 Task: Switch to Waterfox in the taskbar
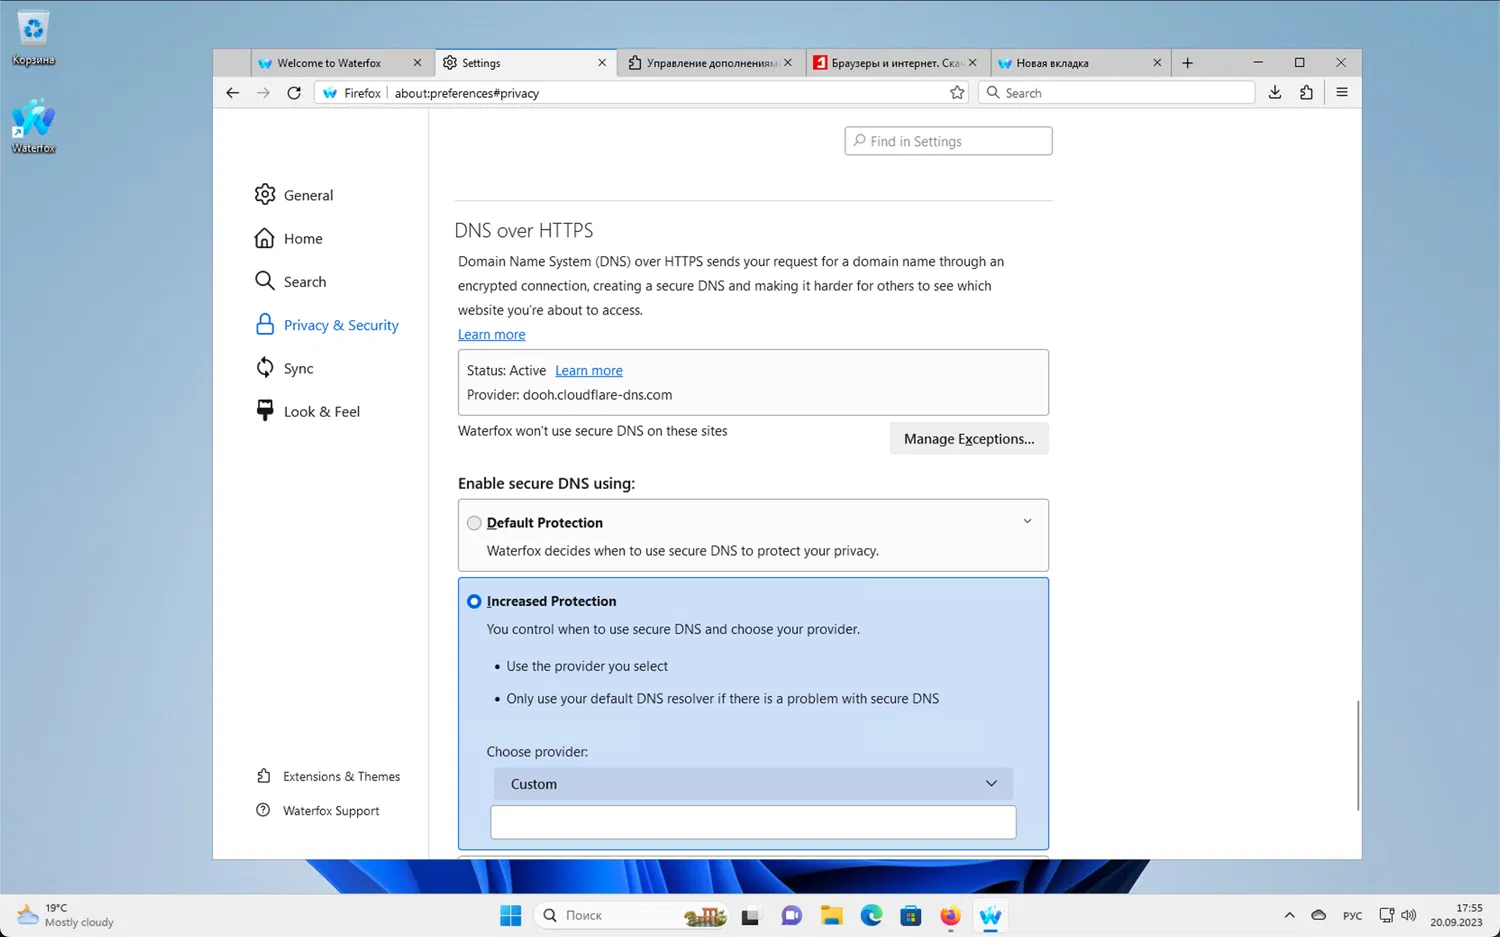990,915
